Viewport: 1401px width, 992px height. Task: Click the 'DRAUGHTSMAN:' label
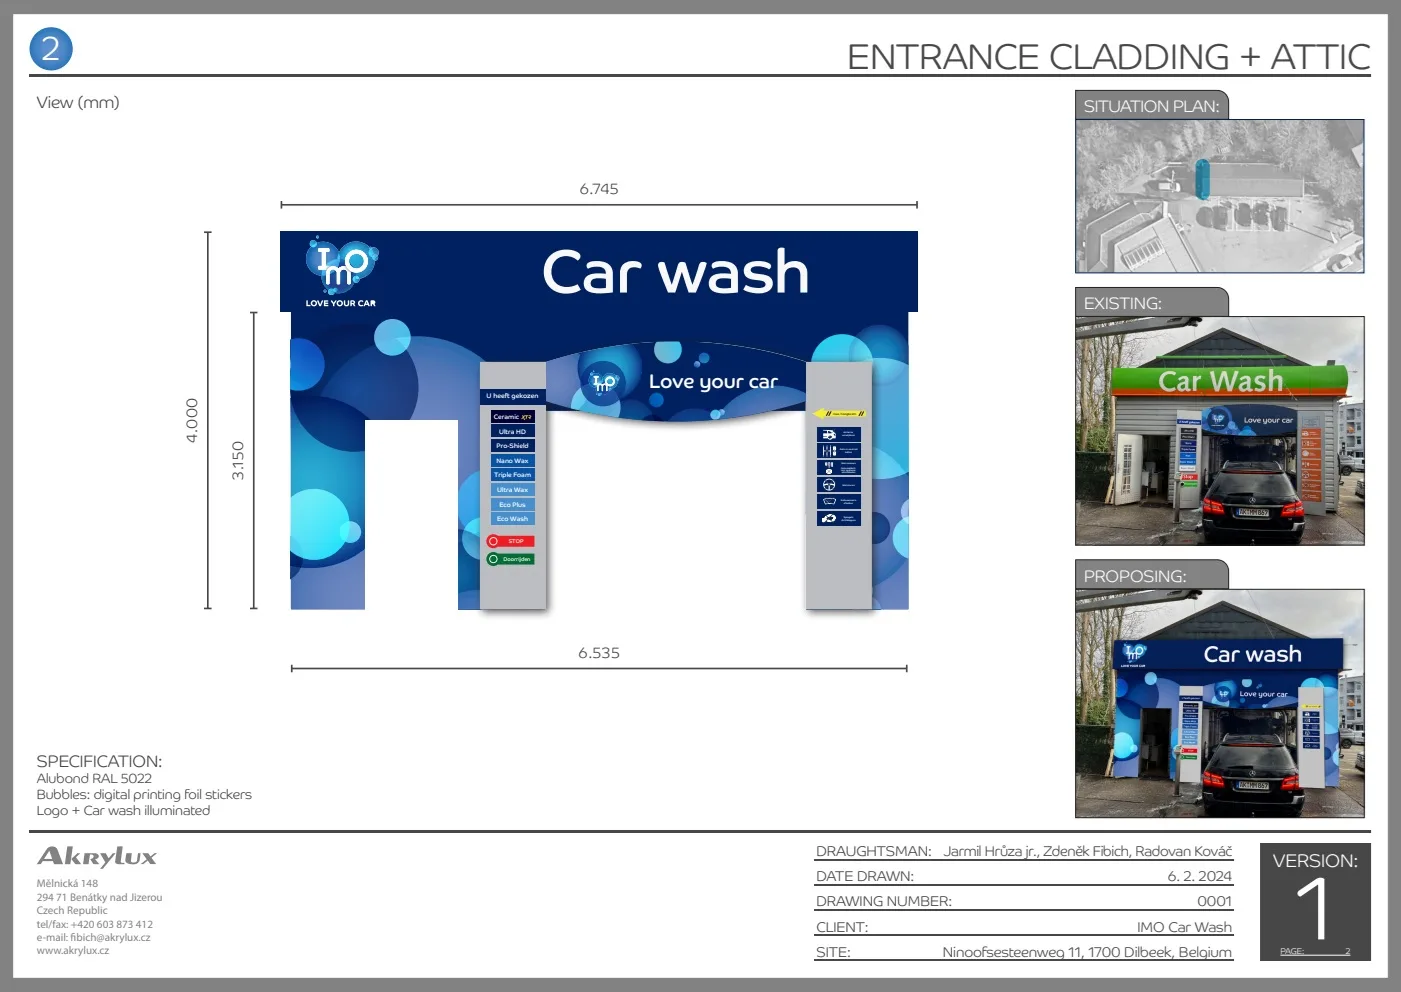tap(873, 851)
